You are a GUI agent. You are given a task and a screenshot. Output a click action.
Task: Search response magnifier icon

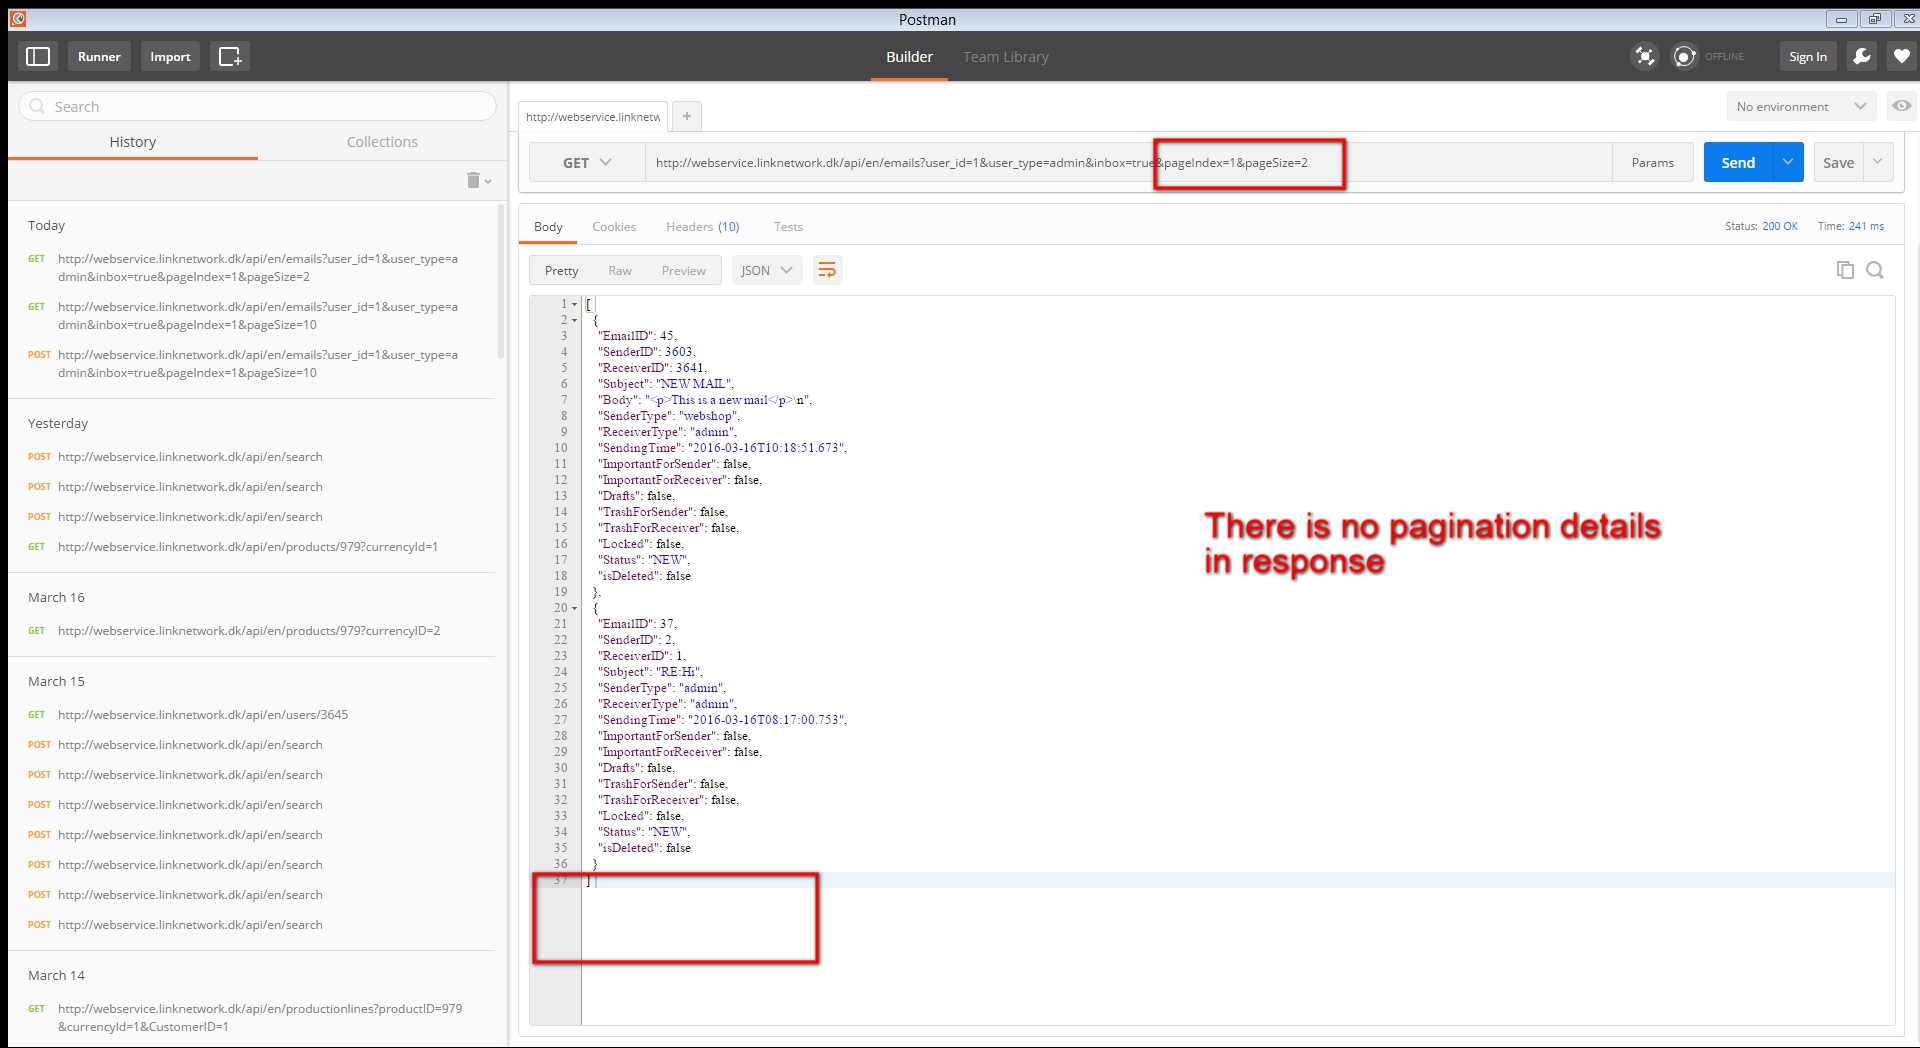[x=1875, y=270]
